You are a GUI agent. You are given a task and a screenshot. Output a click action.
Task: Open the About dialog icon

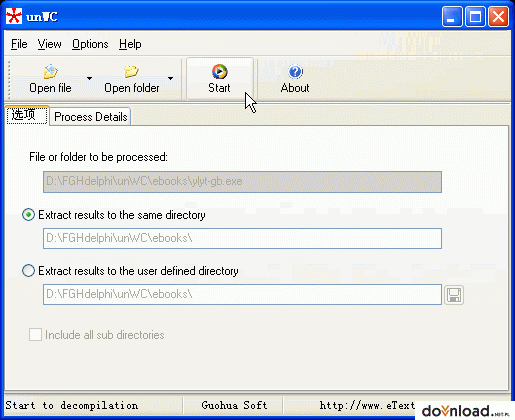coord(295,72)
